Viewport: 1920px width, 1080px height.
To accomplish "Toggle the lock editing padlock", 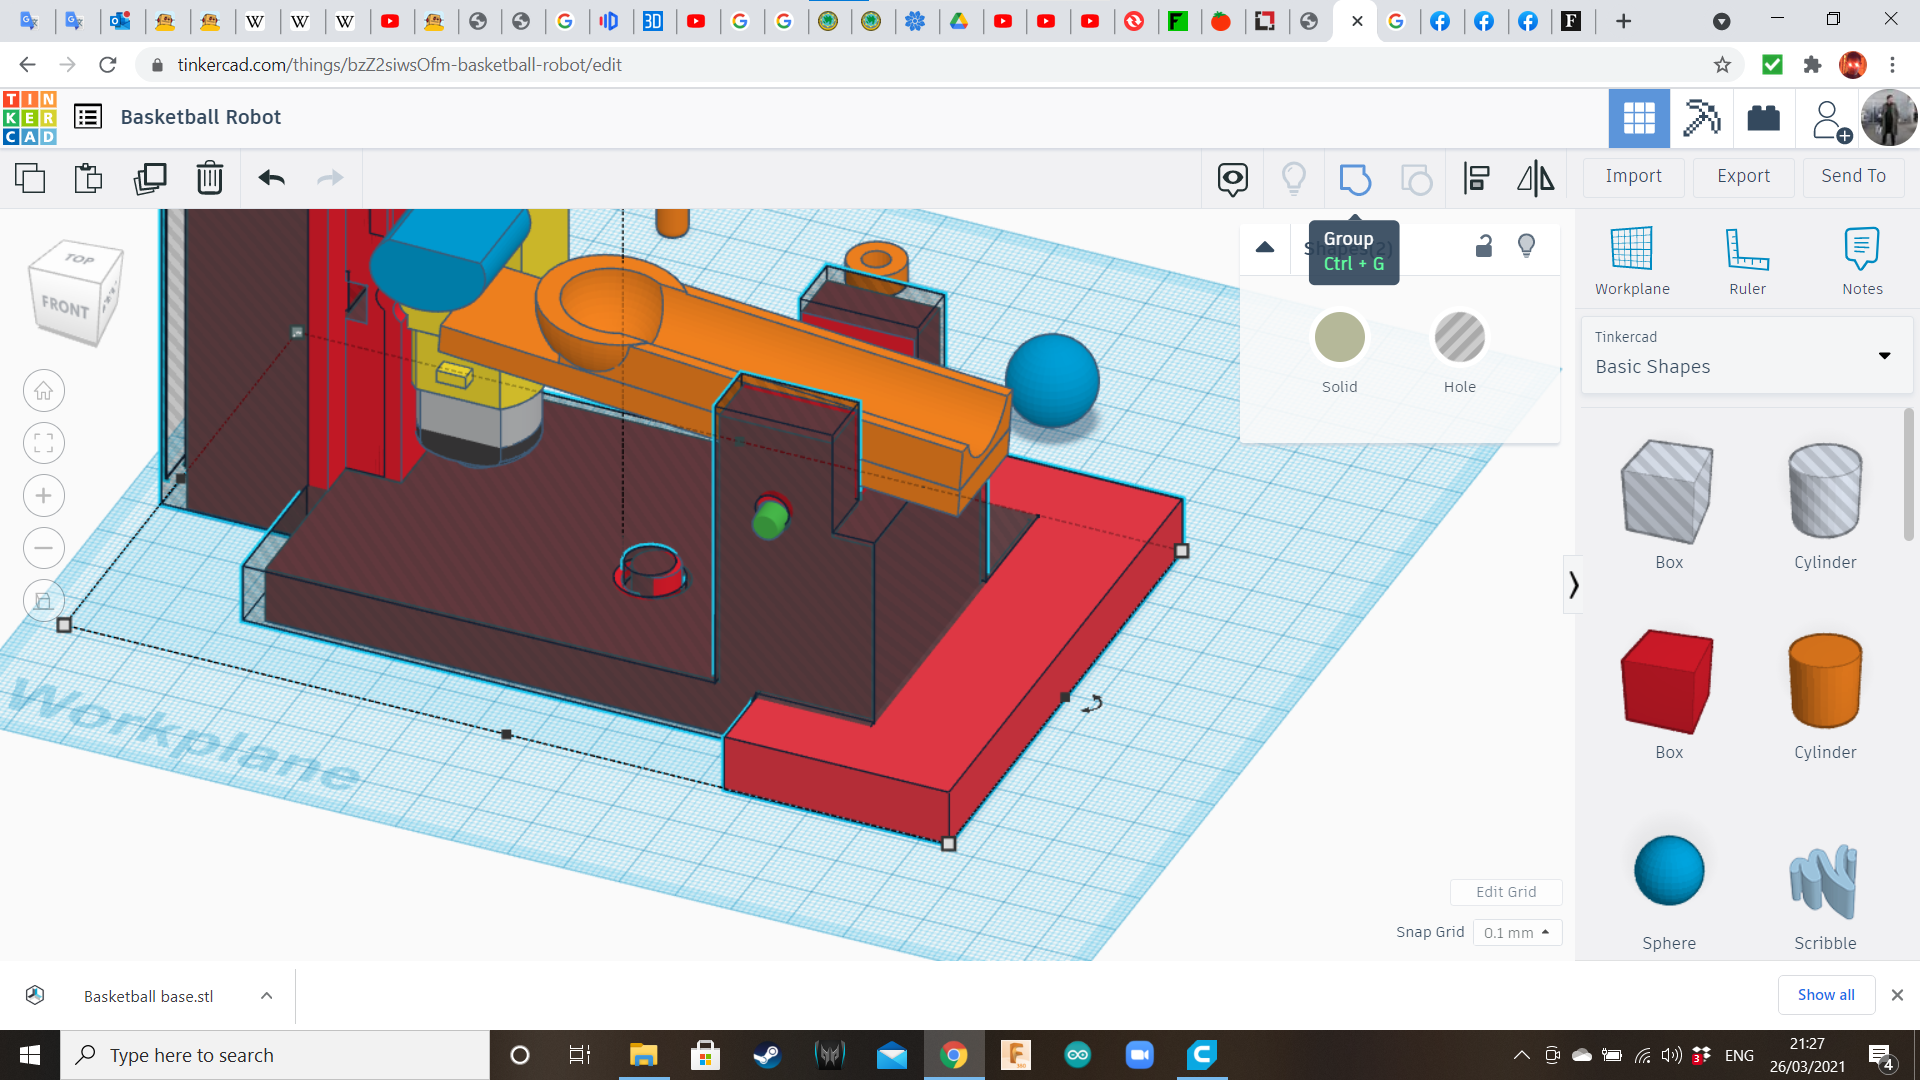I will click(1484, 246).
